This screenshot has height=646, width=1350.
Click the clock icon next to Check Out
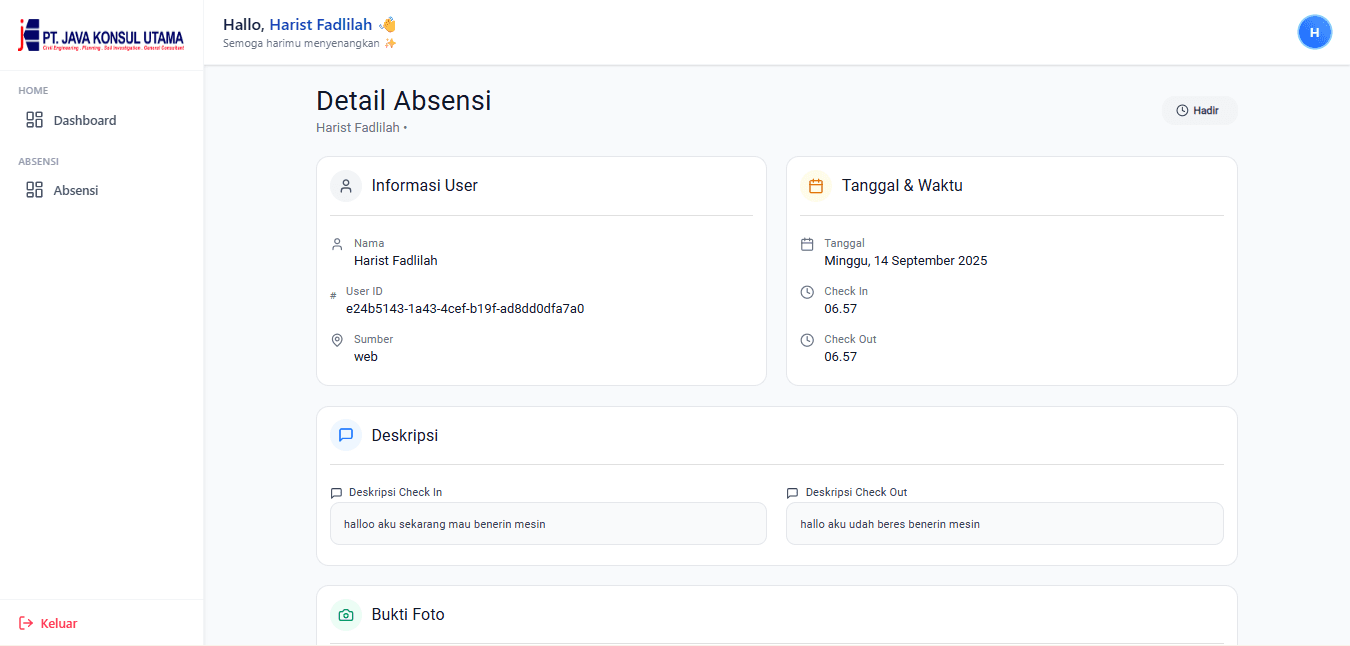coord(806,339)
